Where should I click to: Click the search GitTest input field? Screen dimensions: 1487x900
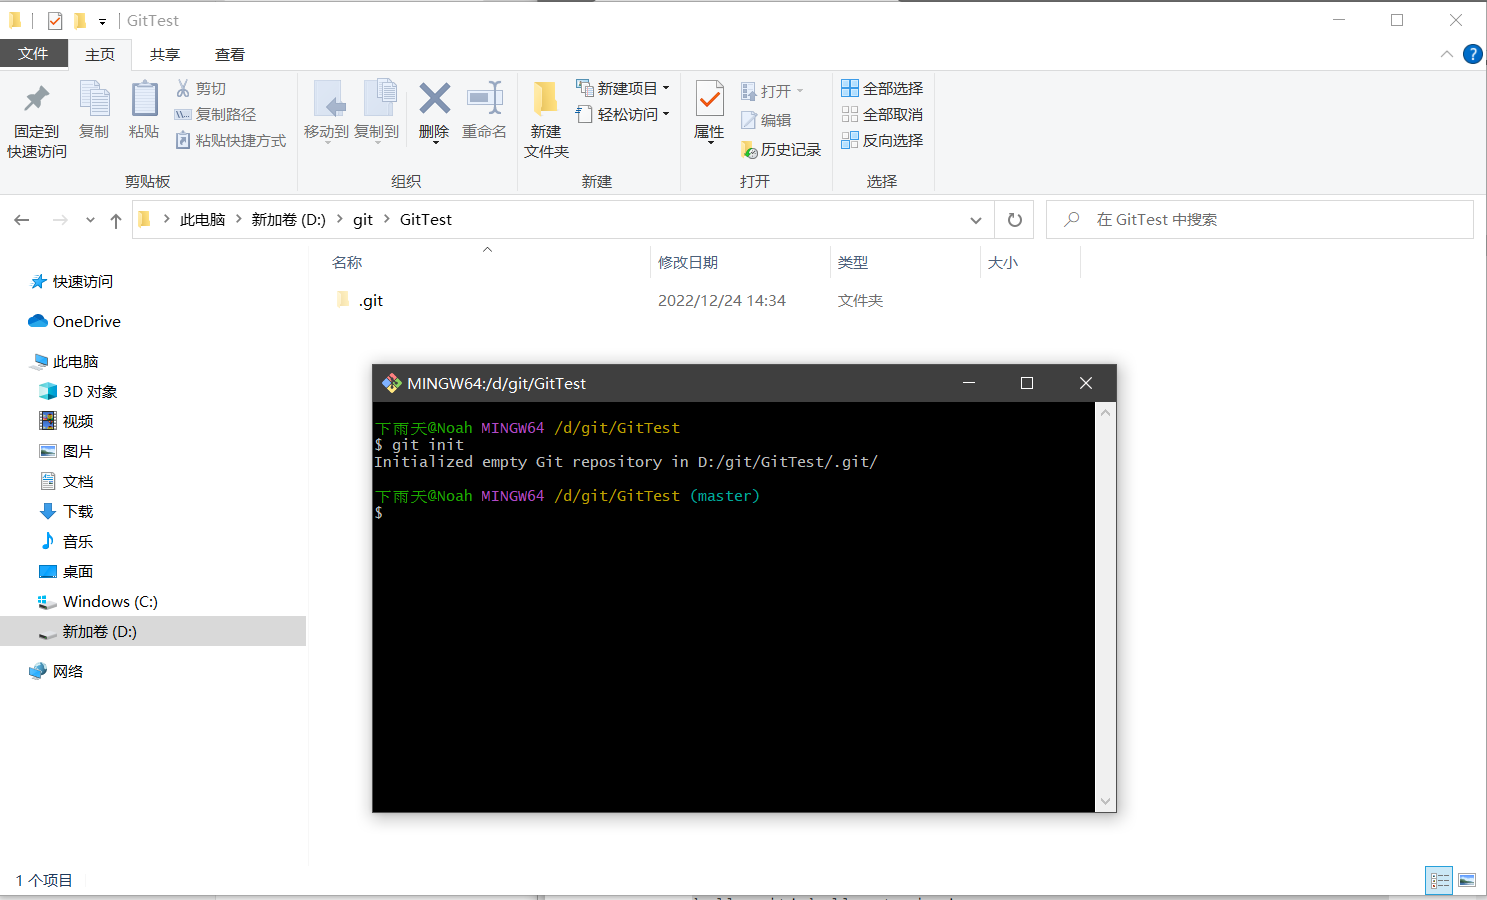point(1260,220)
